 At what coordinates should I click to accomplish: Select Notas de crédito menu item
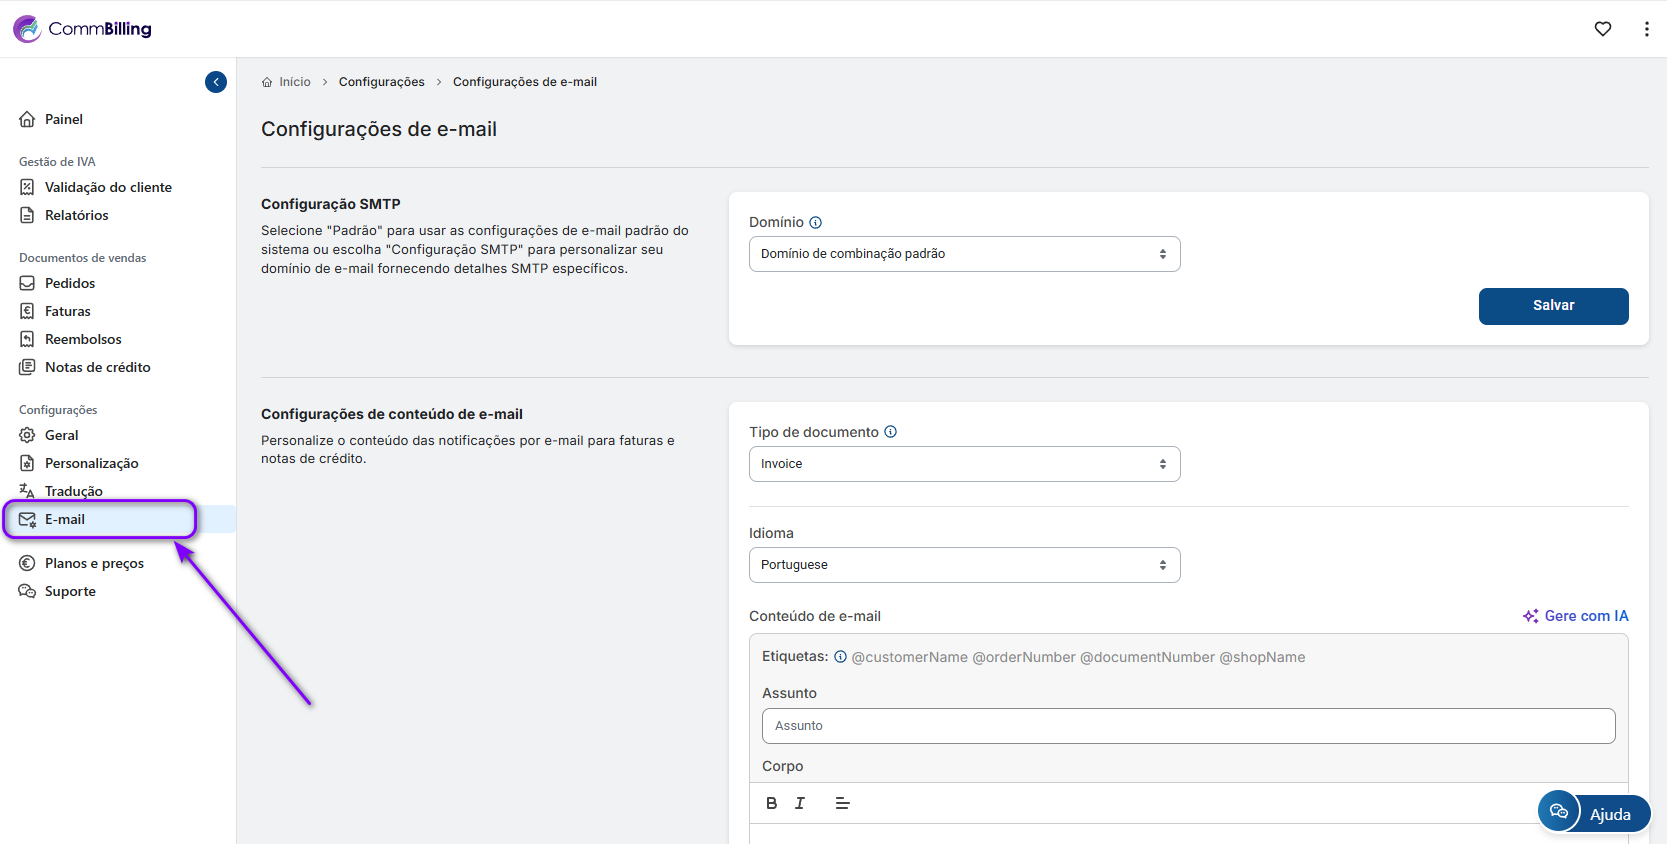pos(97,367)
